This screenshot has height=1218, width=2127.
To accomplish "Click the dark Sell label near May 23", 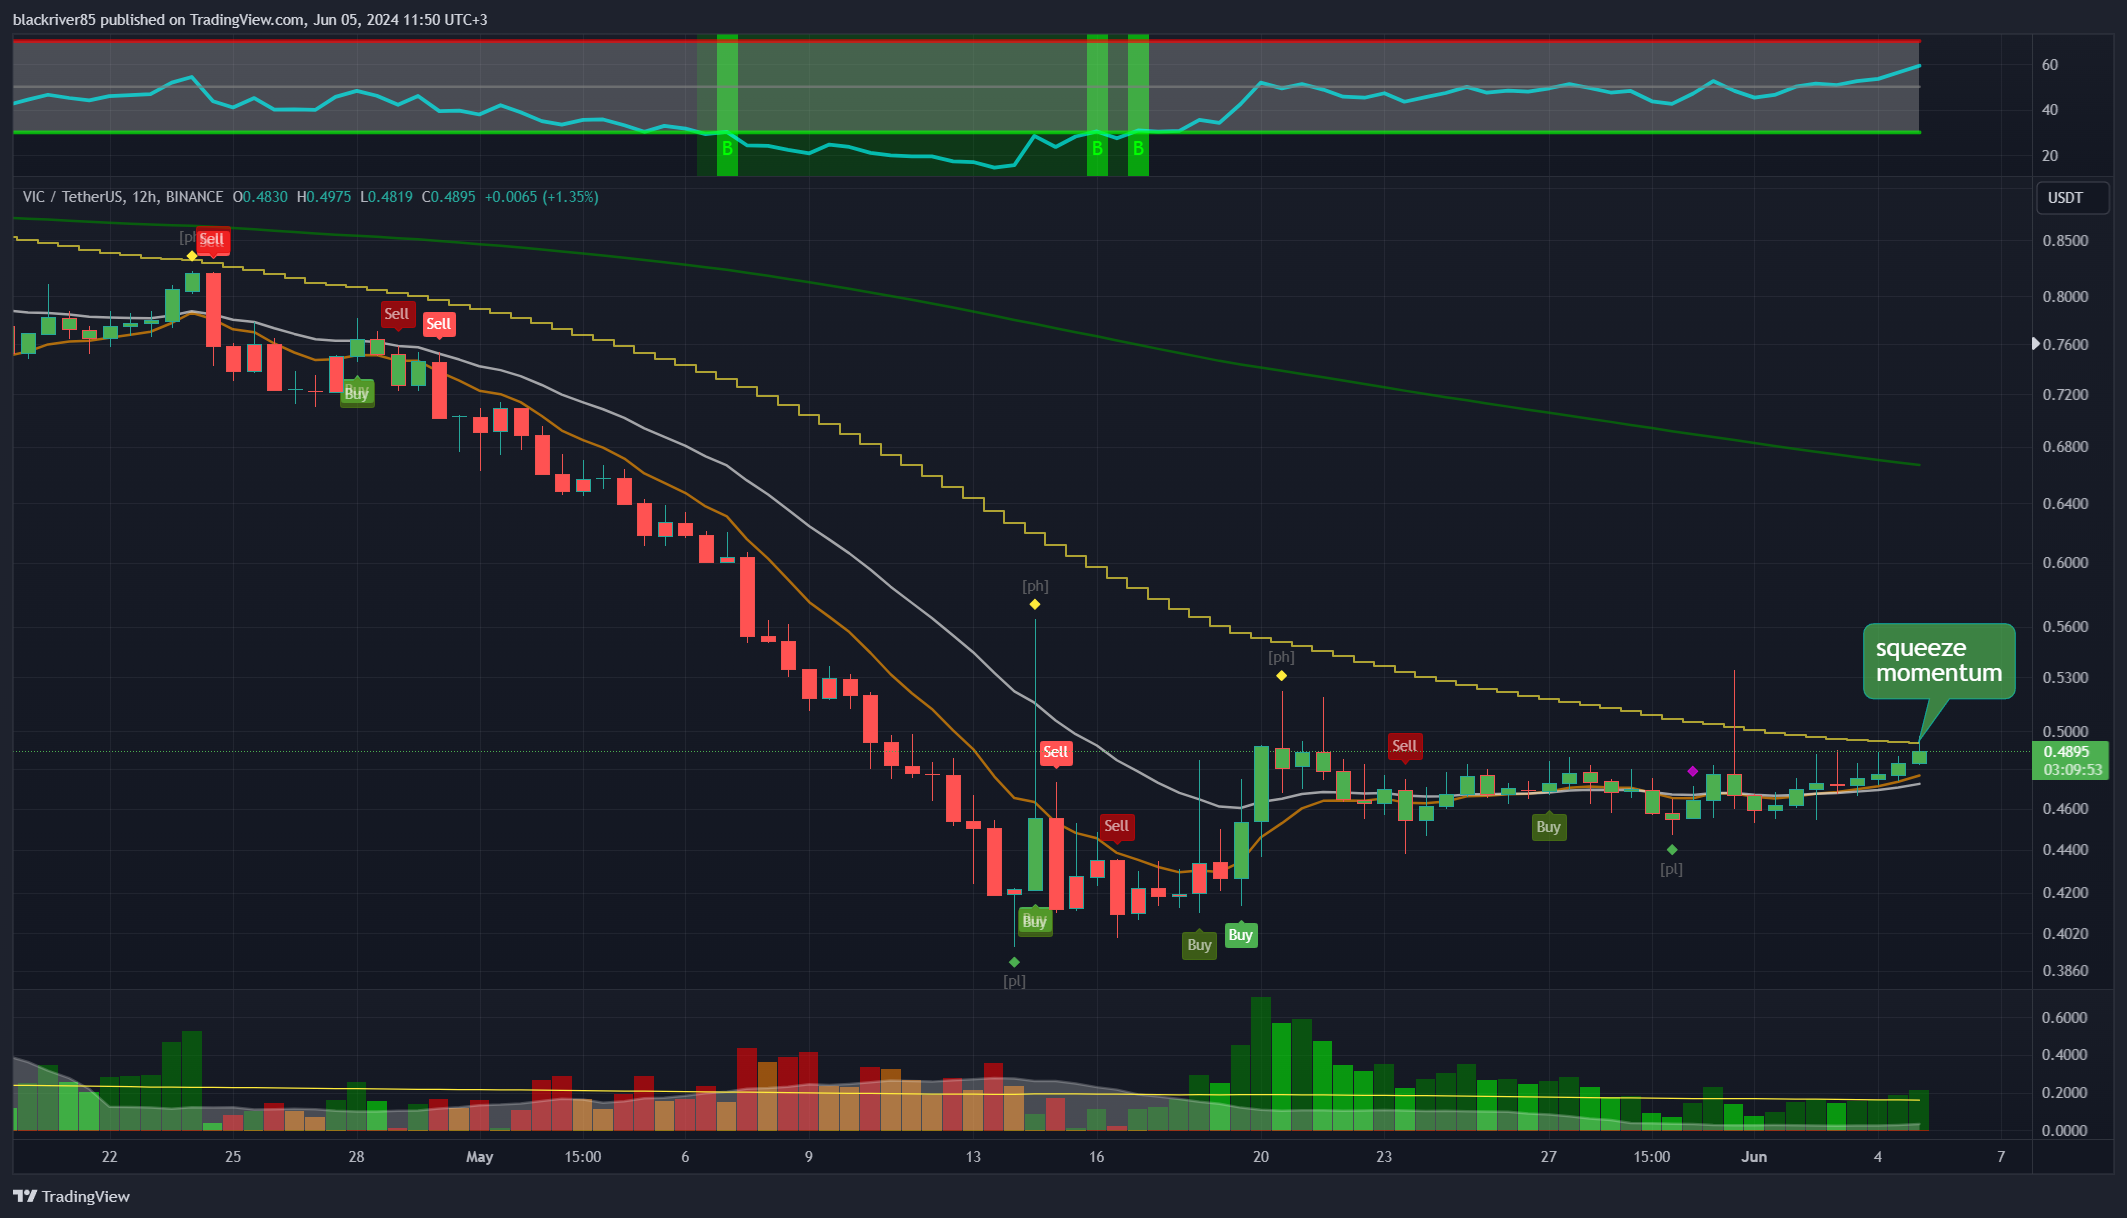I will click(x=1404, y=746).
